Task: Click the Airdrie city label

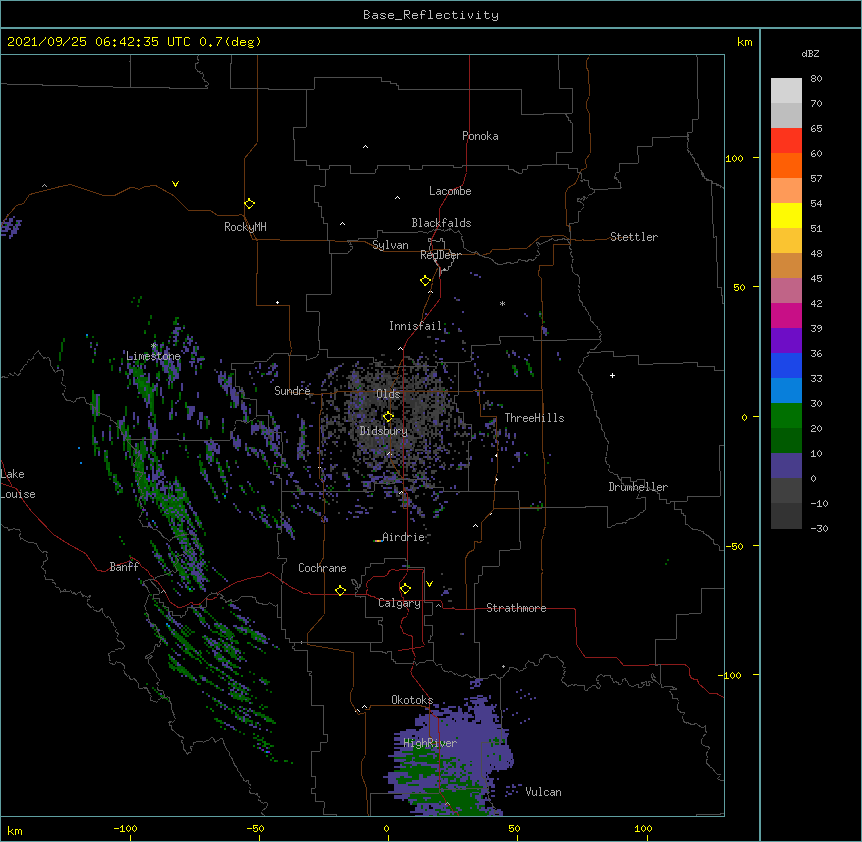Action: (404, 537)
